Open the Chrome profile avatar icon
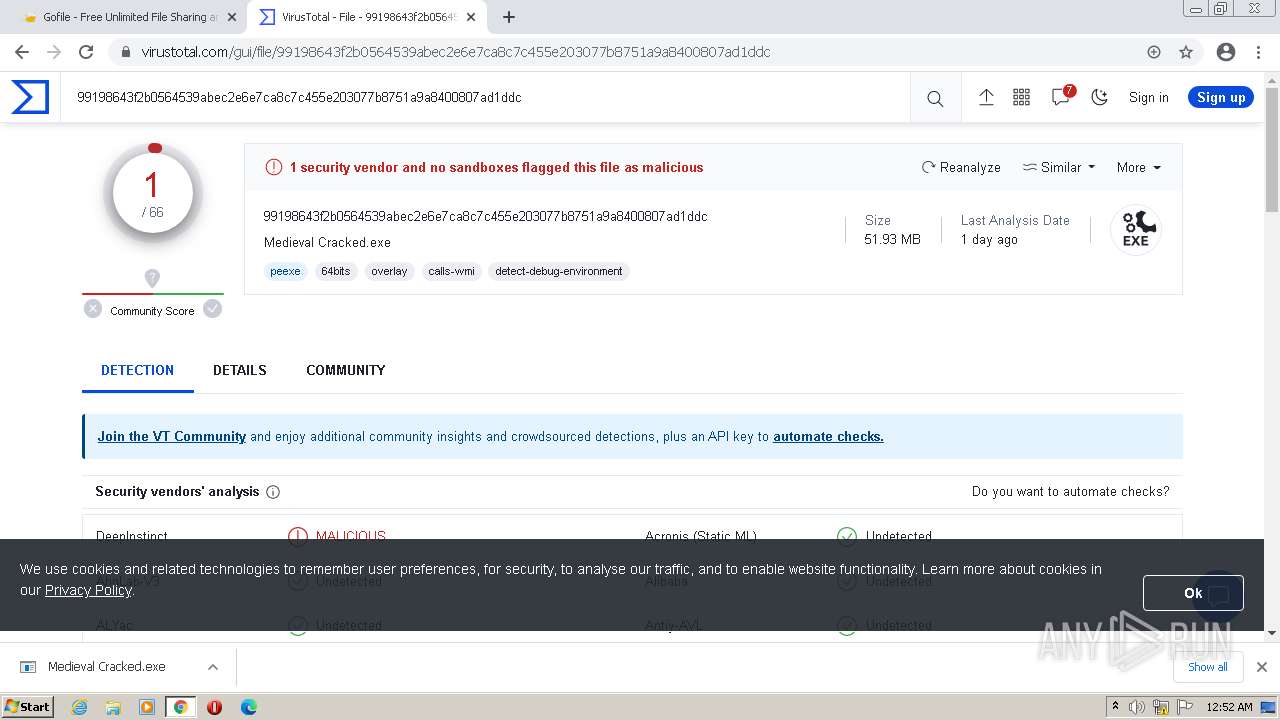 tap(1226, 52)
